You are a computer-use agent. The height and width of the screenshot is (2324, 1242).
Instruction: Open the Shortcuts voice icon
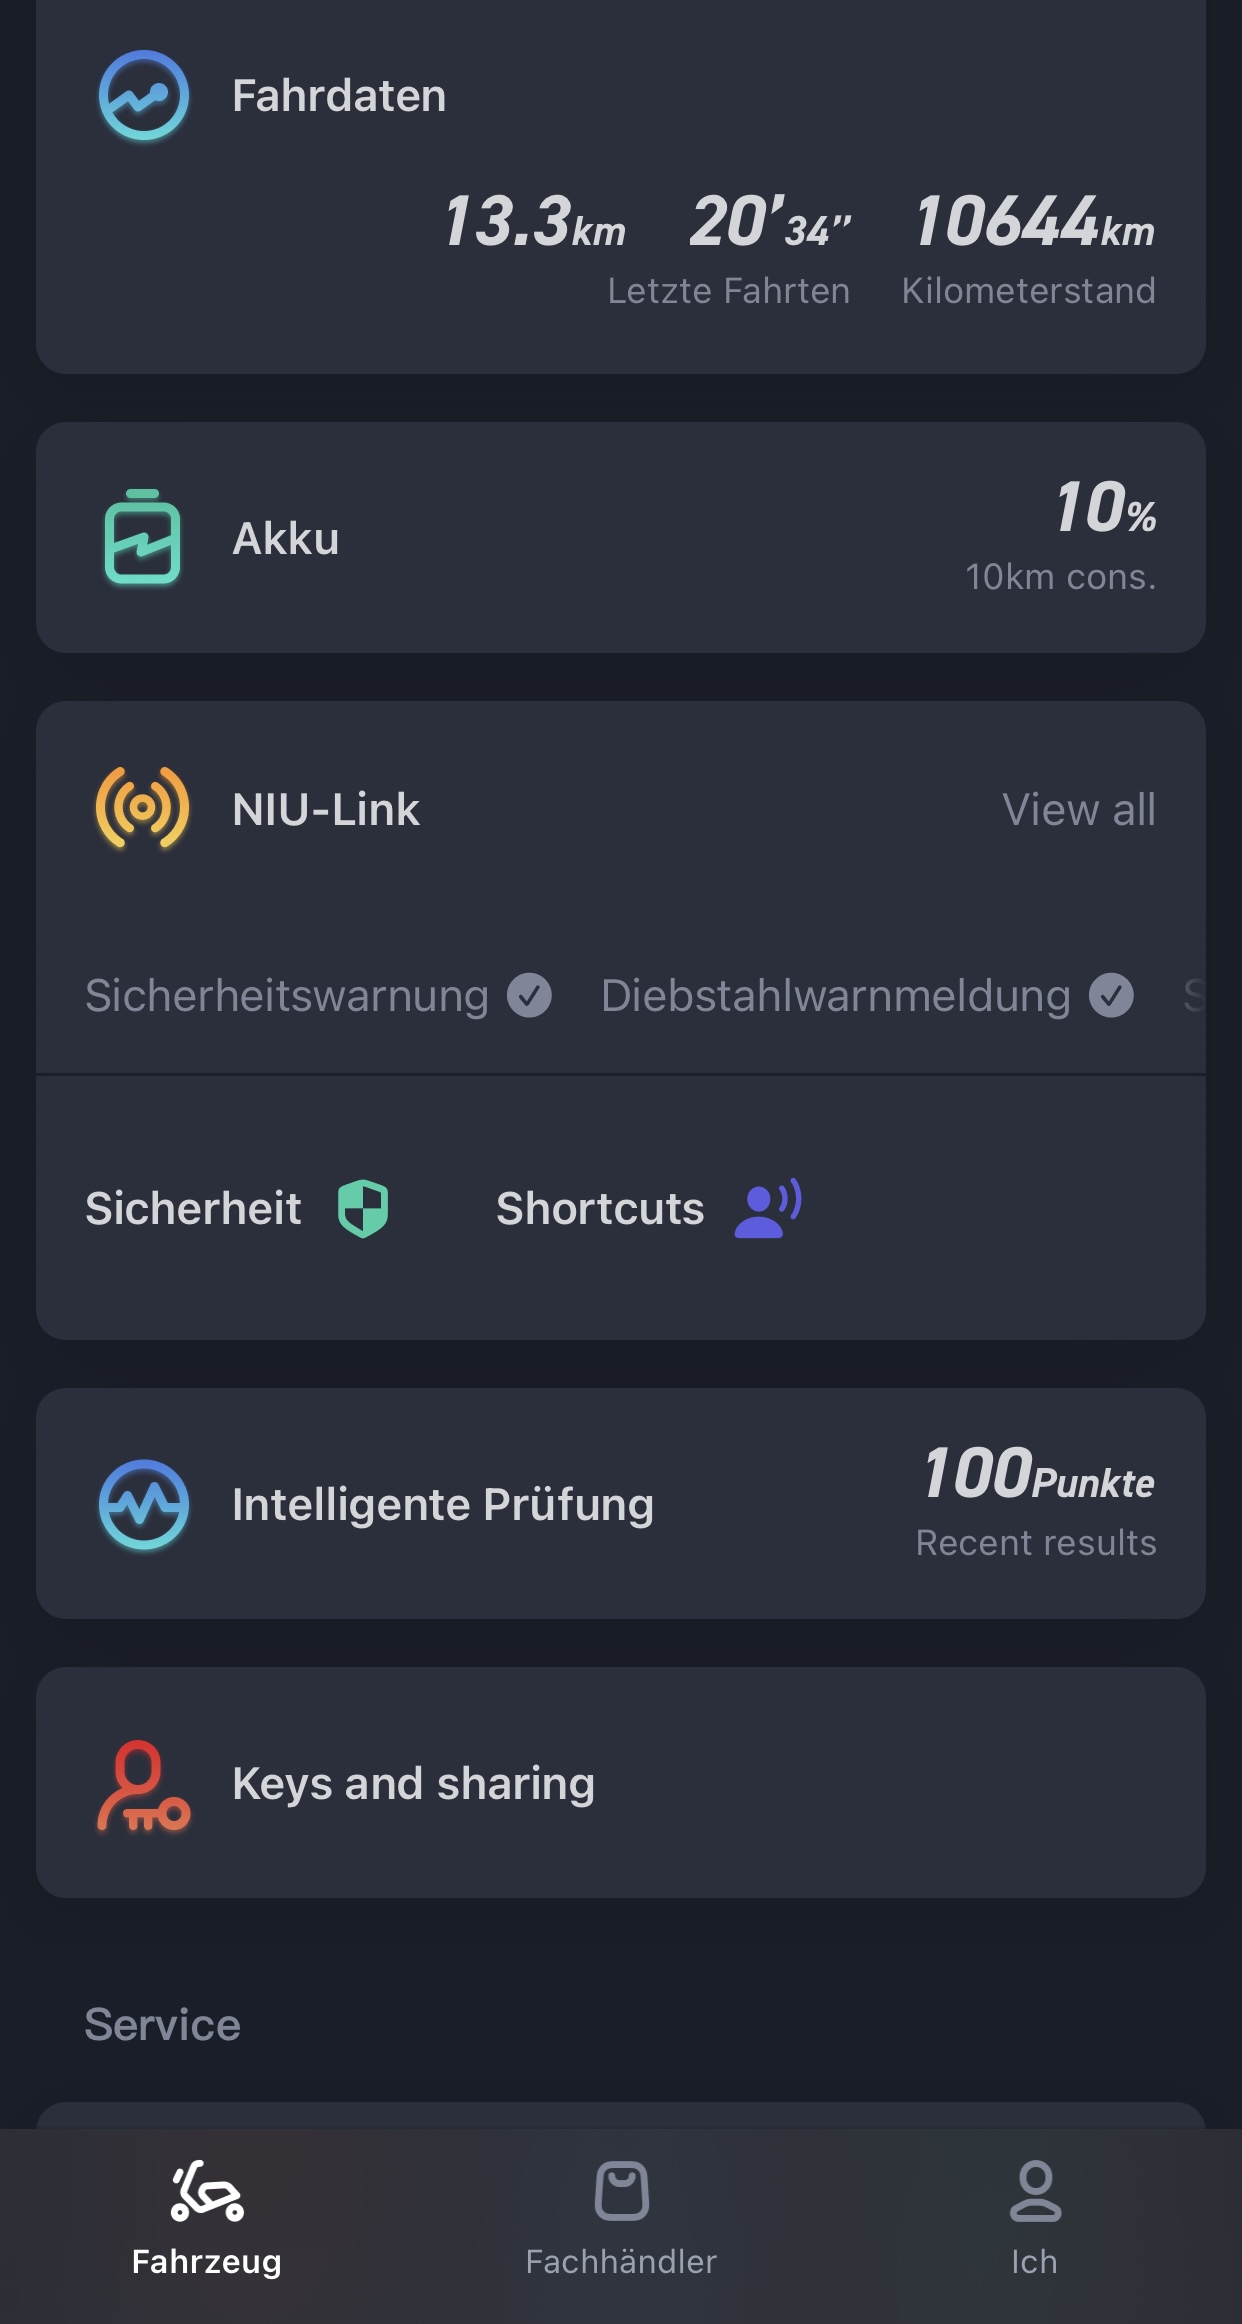(767, 1208)
